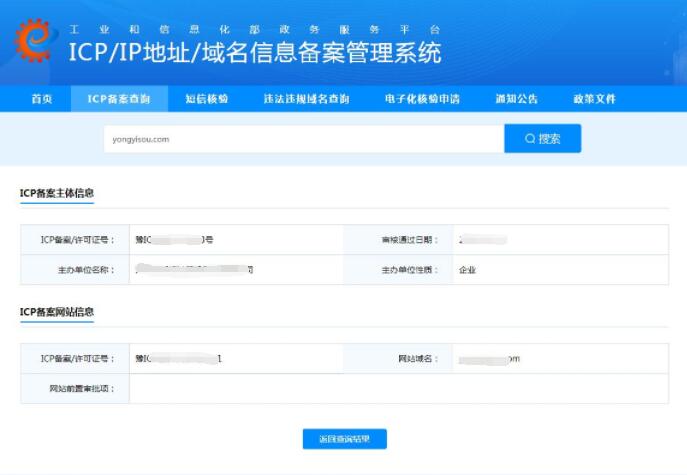
Task: Click the empty 网站前置审批项 value cell
Action: pos(398,388)
